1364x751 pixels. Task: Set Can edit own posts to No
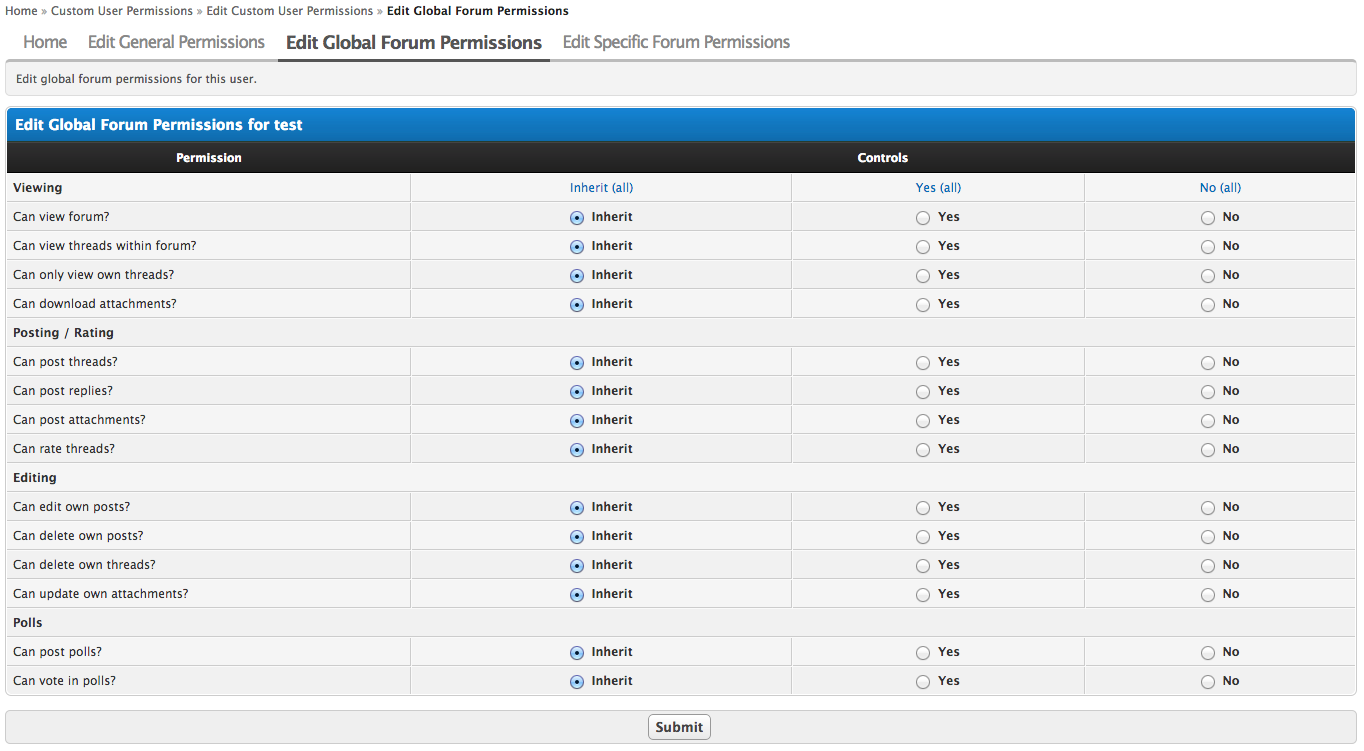coord(1208,508)
